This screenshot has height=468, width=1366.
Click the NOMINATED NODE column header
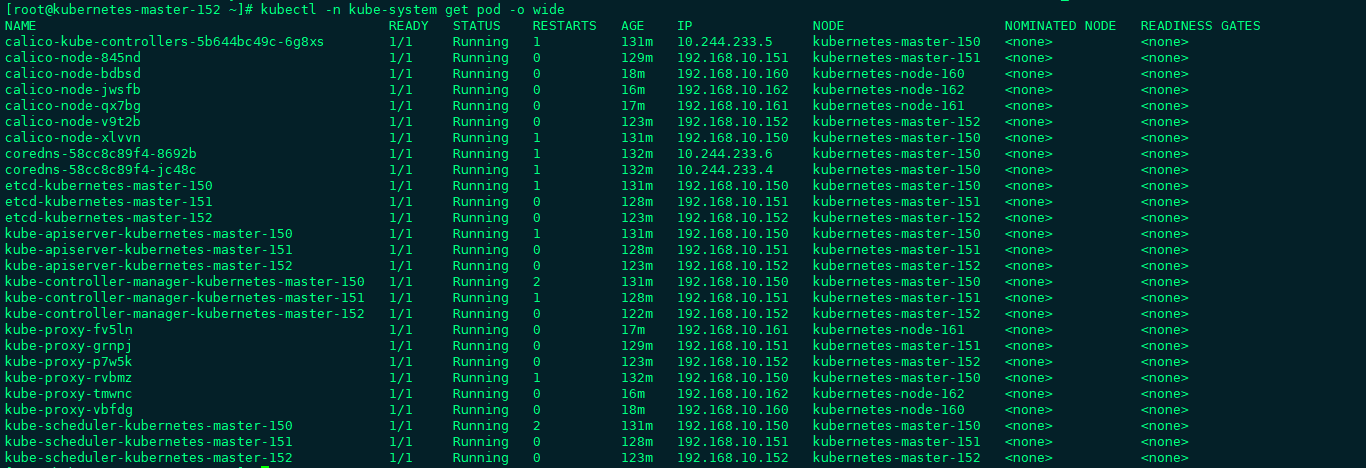coord(1061,26)
